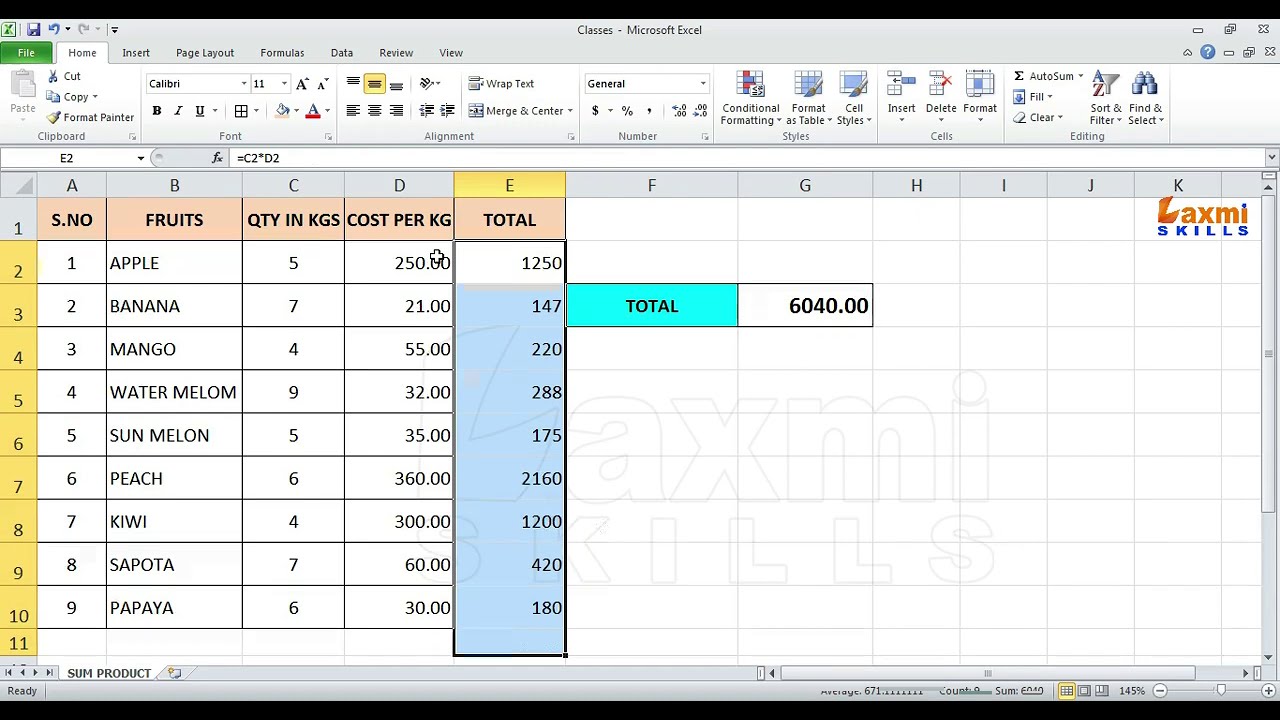This screenshot has width=1280, height=720.
Task: Insert new worksheet tab icon
Action: point(174,673)
